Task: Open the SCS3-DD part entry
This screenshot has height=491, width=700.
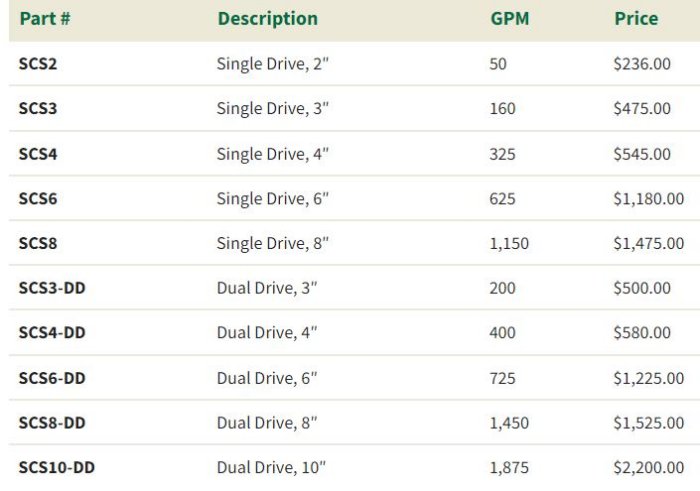Action: 52,288
